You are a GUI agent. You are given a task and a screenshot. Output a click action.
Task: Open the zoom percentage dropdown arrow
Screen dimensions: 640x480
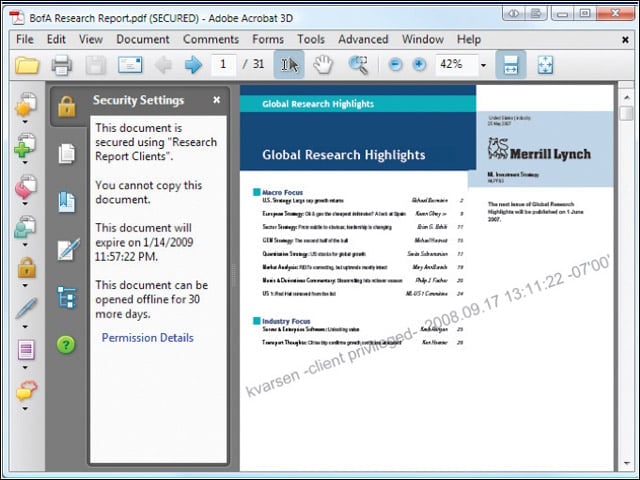tap(483, 65)
